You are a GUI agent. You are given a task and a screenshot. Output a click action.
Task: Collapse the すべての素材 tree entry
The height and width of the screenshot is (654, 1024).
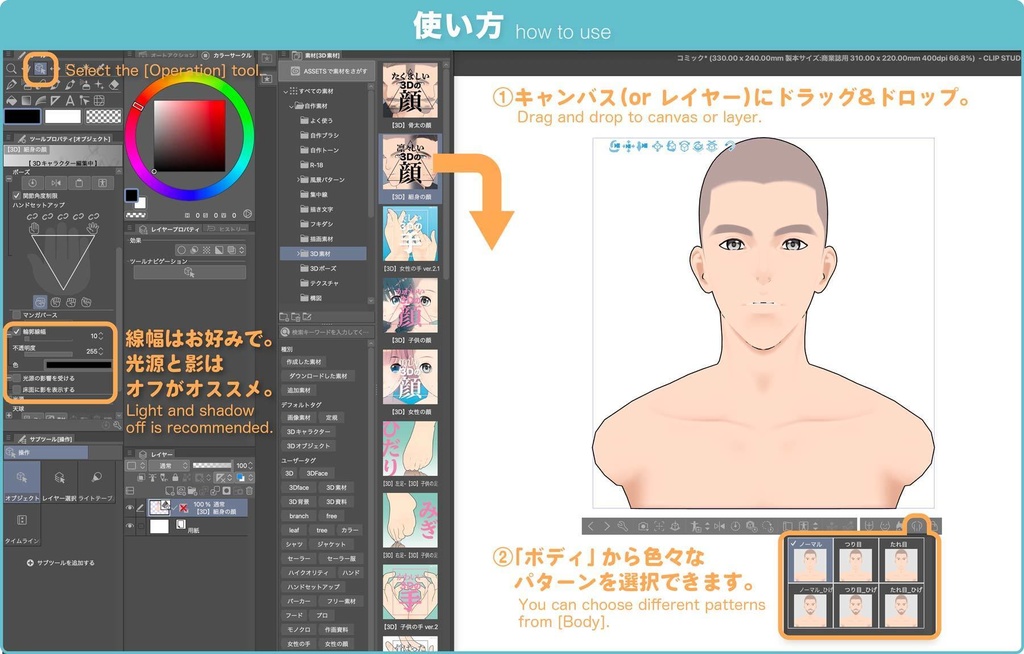pos(287,92)
